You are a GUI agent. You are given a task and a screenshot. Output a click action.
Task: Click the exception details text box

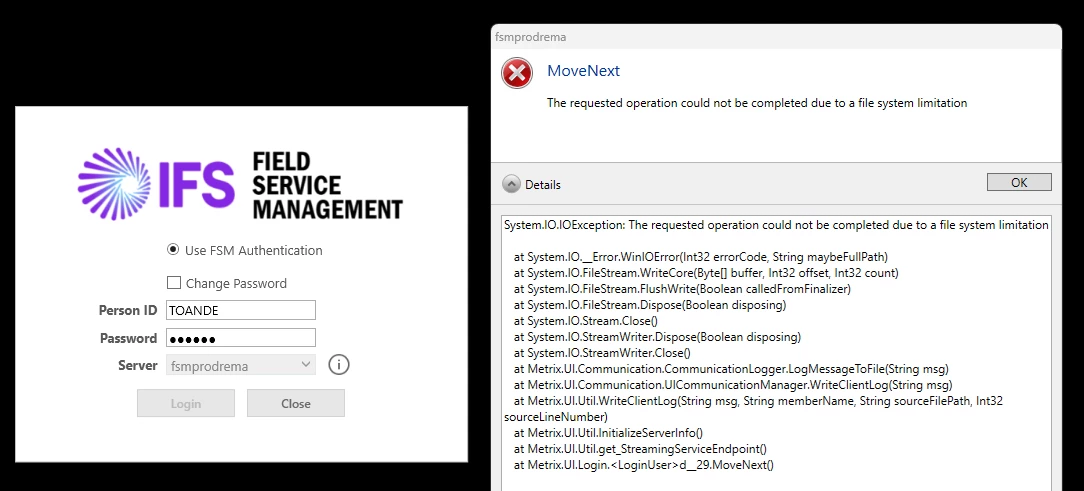(778, 353)
